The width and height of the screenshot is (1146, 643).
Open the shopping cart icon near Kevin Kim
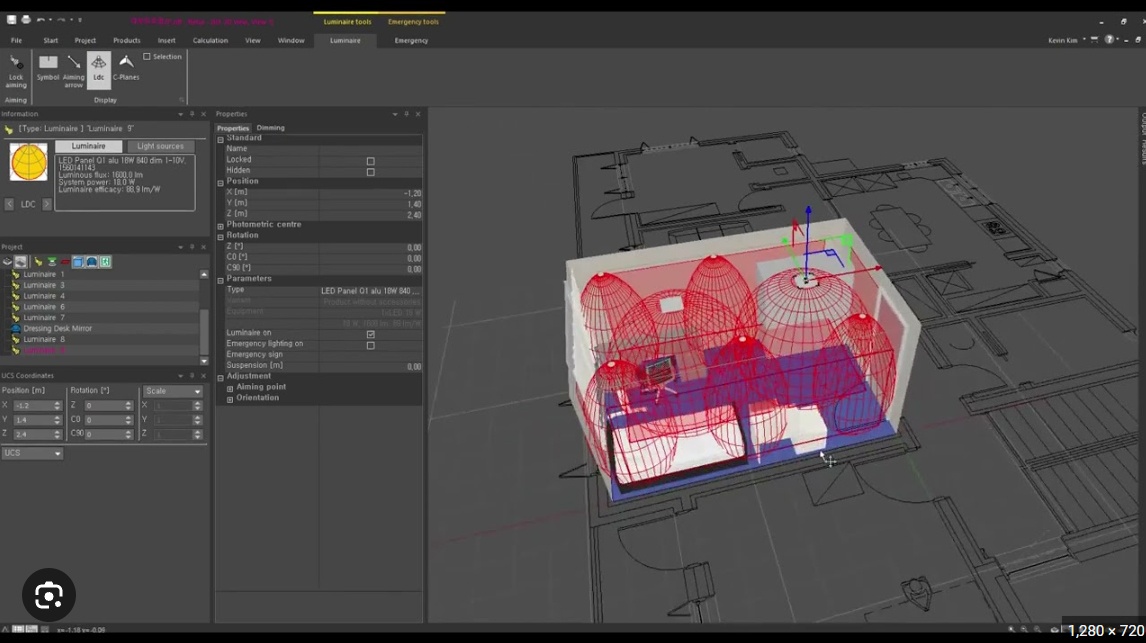[x=1094, y=40]
